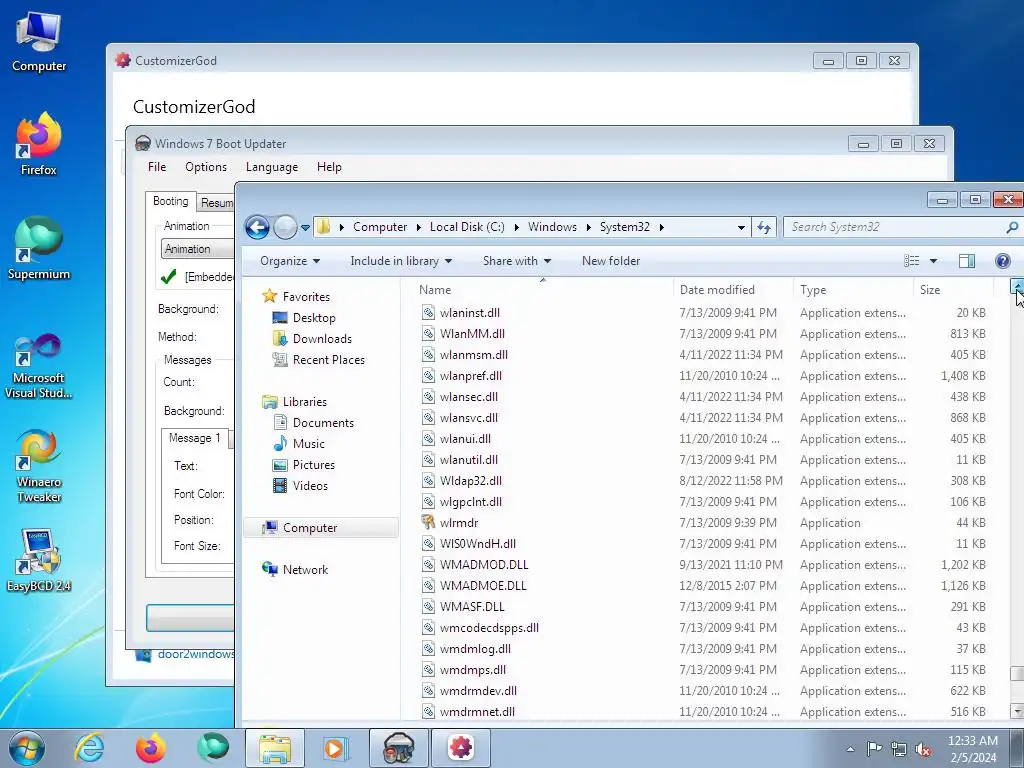Click the file list scroll down arrow
1024x768 pixels.
[x=1016, y=711]
